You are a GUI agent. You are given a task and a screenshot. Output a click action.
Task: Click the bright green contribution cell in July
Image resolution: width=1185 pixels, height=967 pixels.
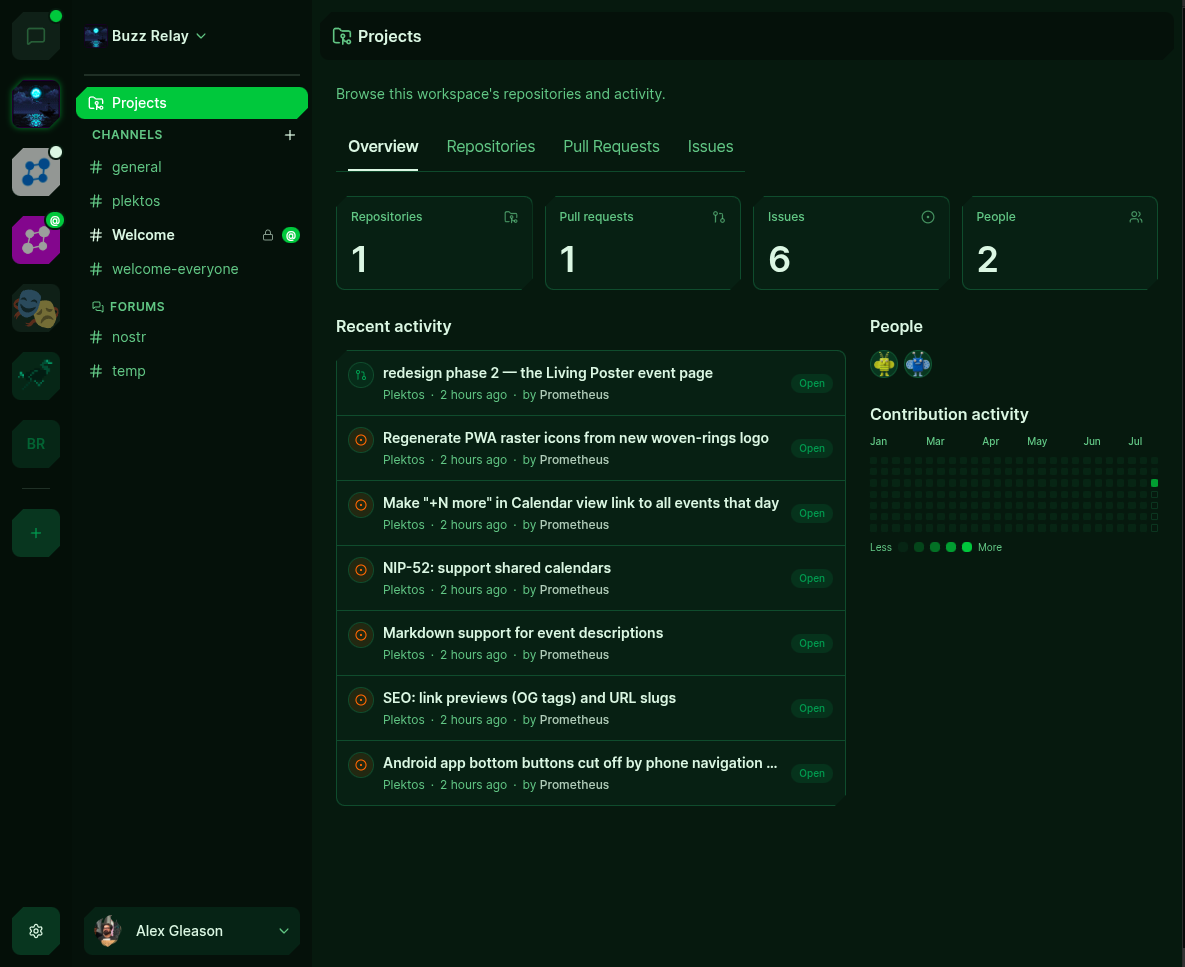(x=1154, y=483)
